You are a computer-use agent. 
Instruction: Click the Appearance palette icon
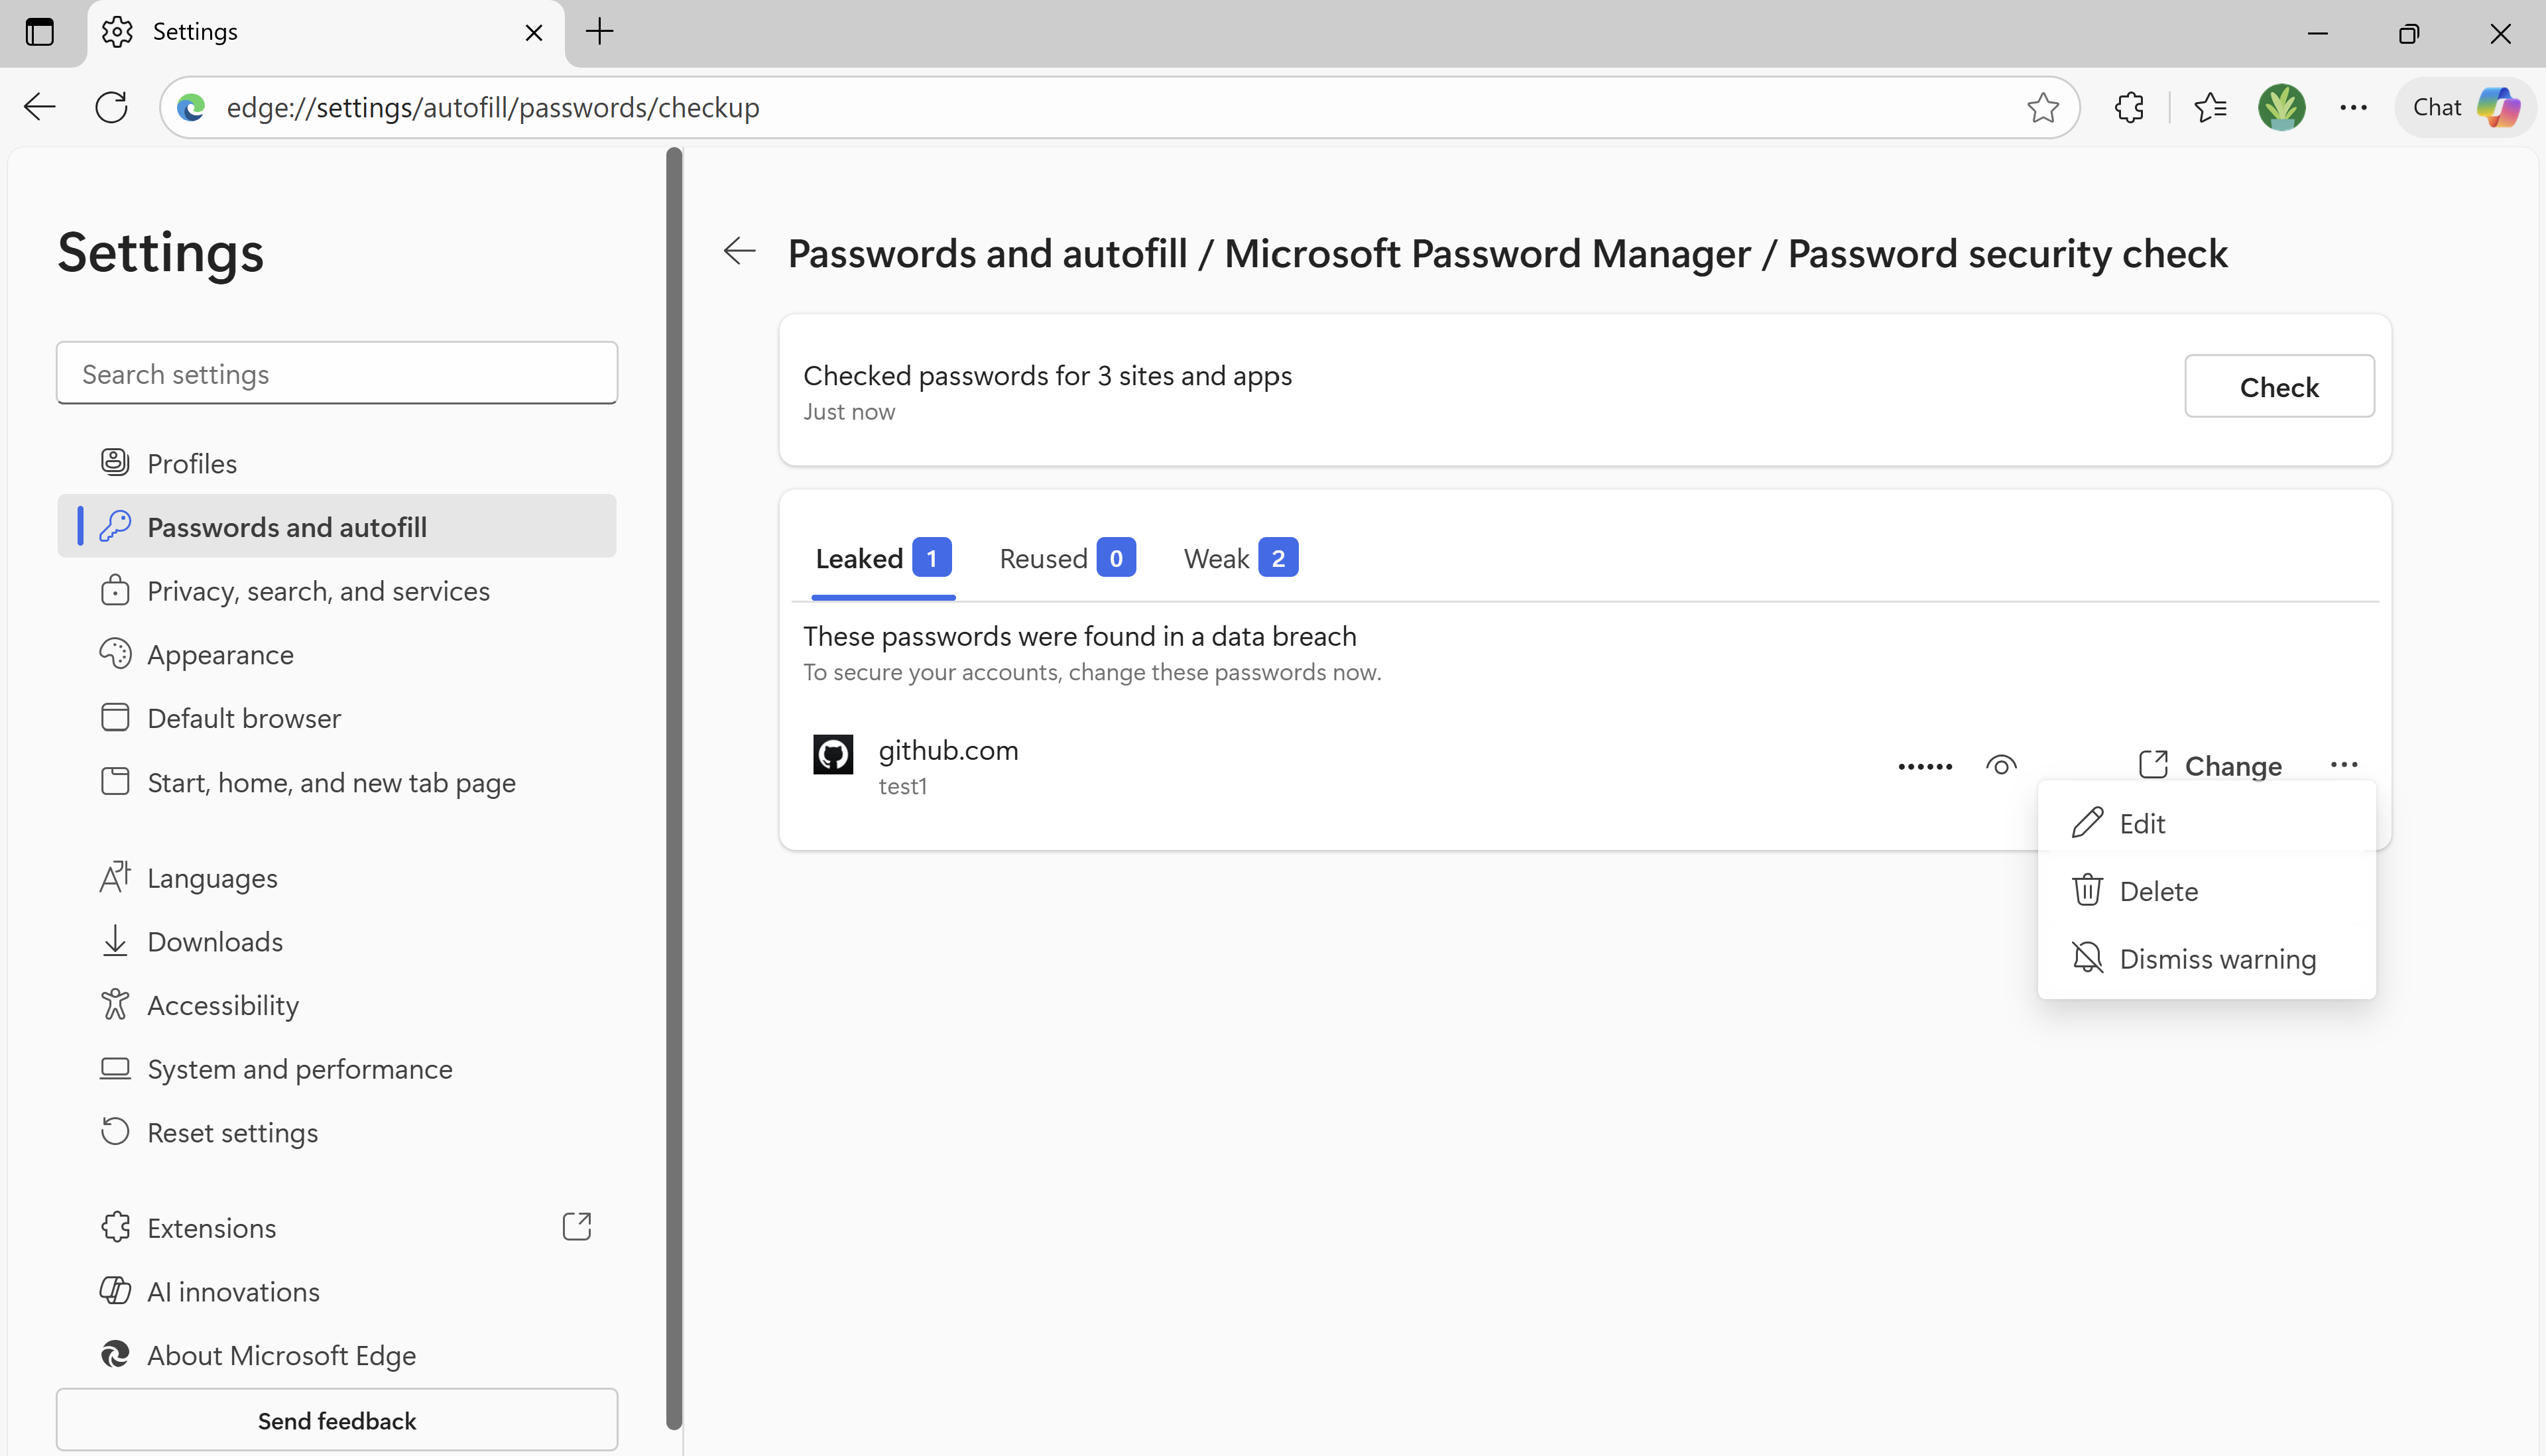coord(115,653)
